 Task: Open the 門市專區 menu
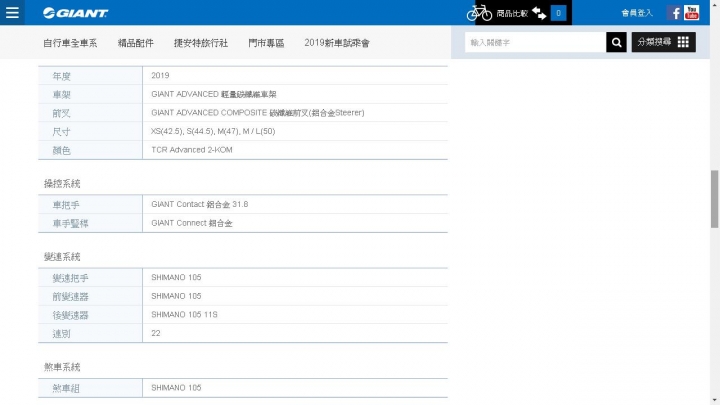tap(266, 43)
